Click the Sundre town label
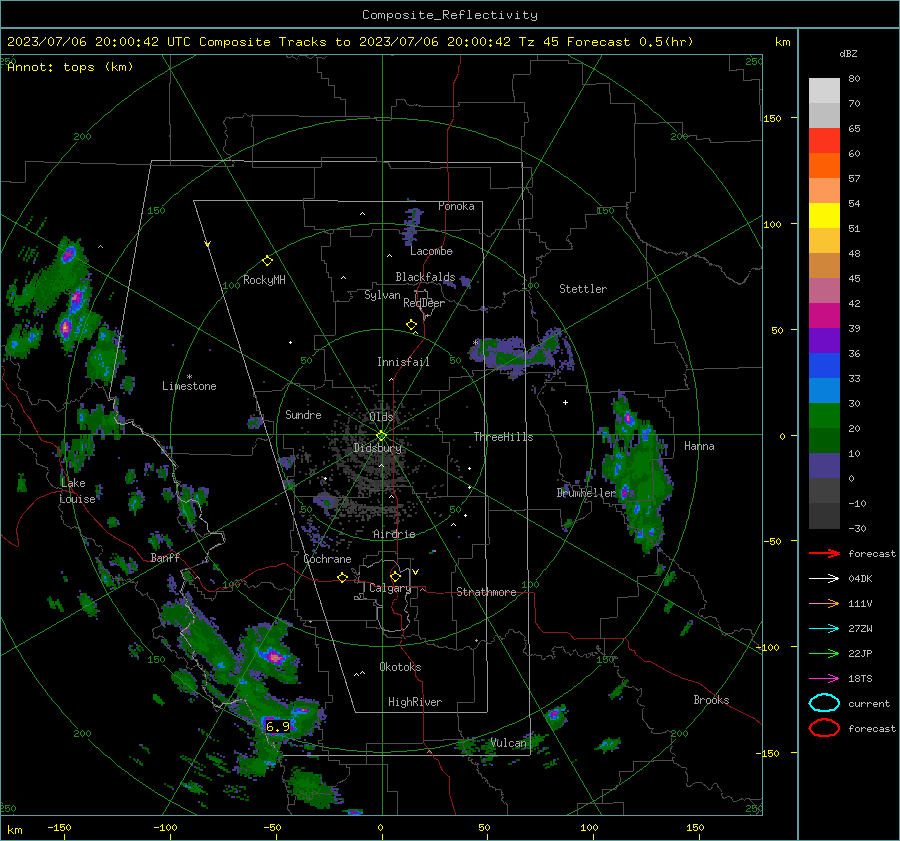 point(303,415)
